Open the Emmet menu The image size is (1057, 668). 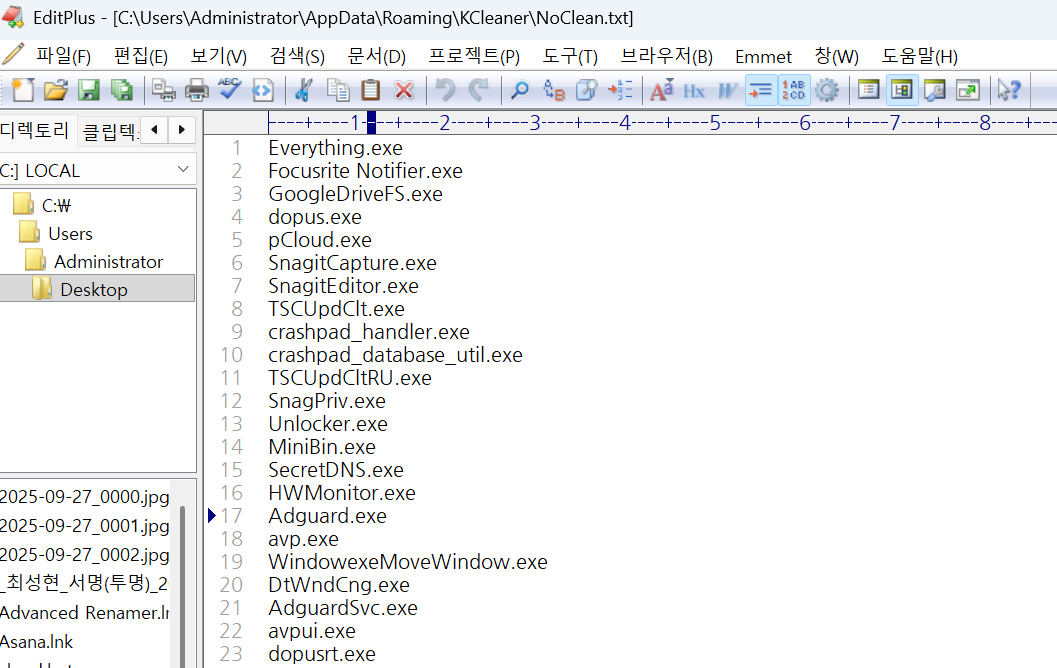tap(763, 57)
